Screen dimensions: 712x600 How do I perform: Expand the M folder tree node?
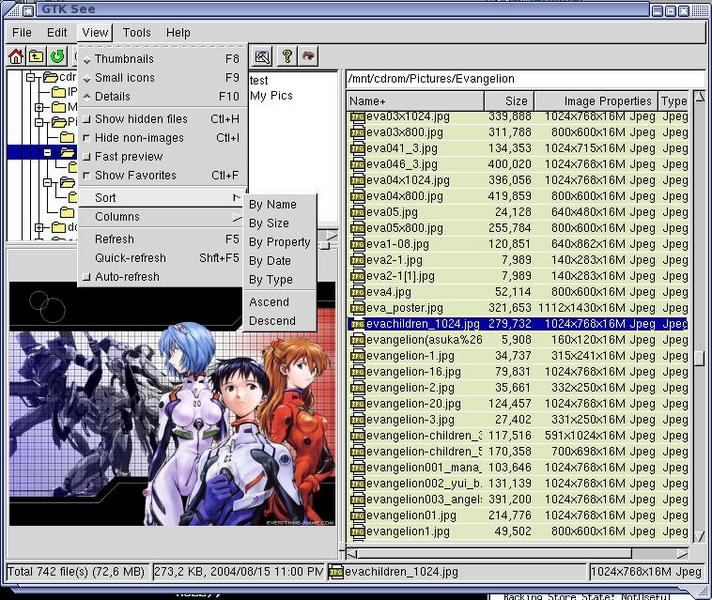tap(39, 108)
